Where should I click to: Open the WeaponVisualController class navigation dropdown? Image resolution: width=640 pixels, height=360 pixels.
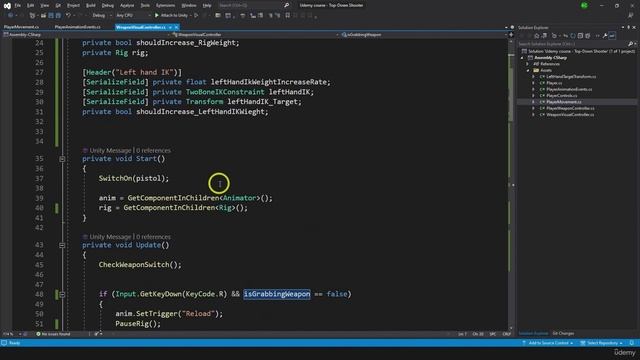[255, 35]
